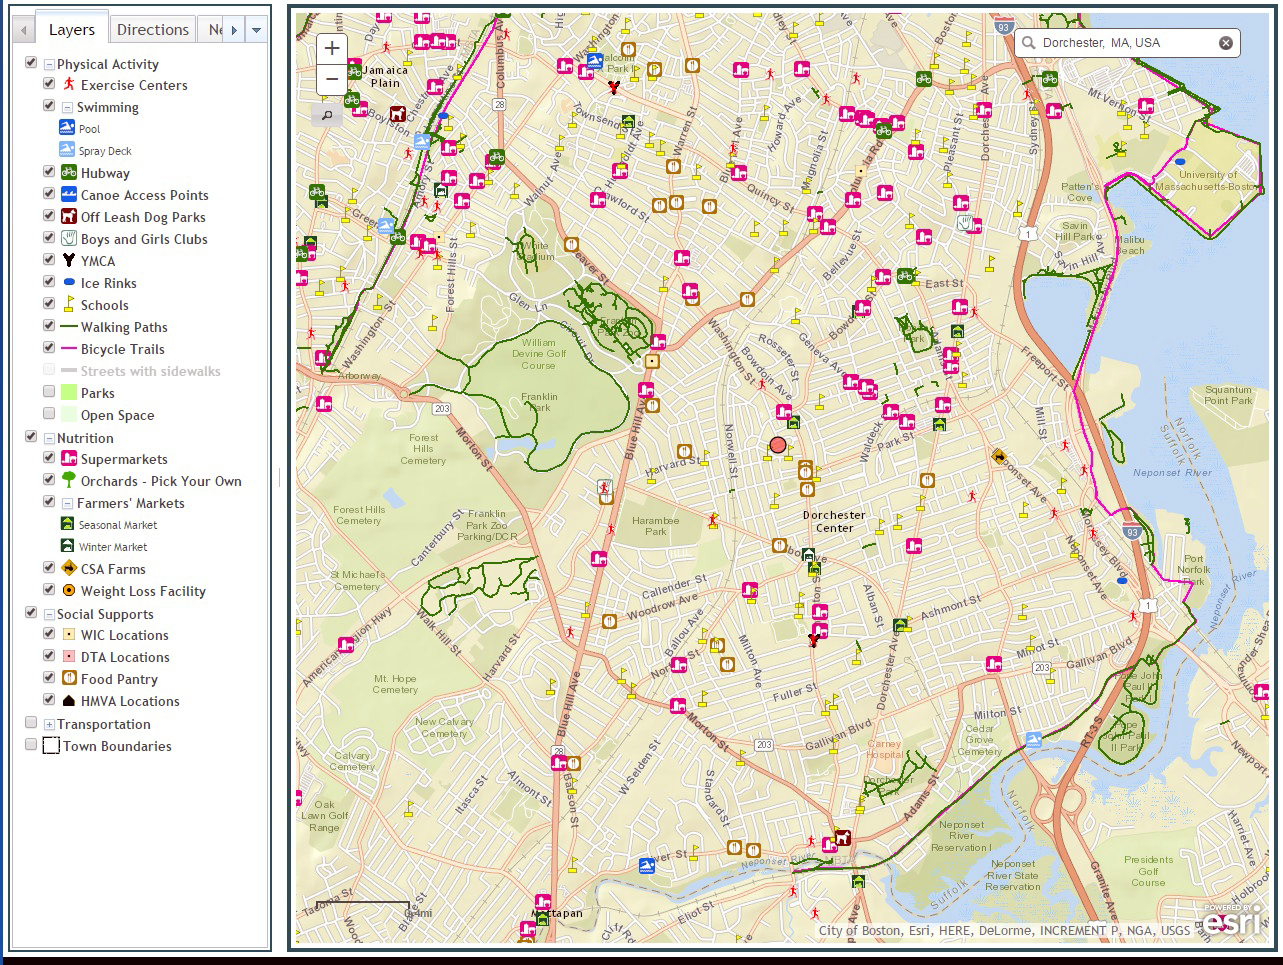1283x965 pixels.
Task: Collapse the Swimming sublayer group
Action: 65,107
